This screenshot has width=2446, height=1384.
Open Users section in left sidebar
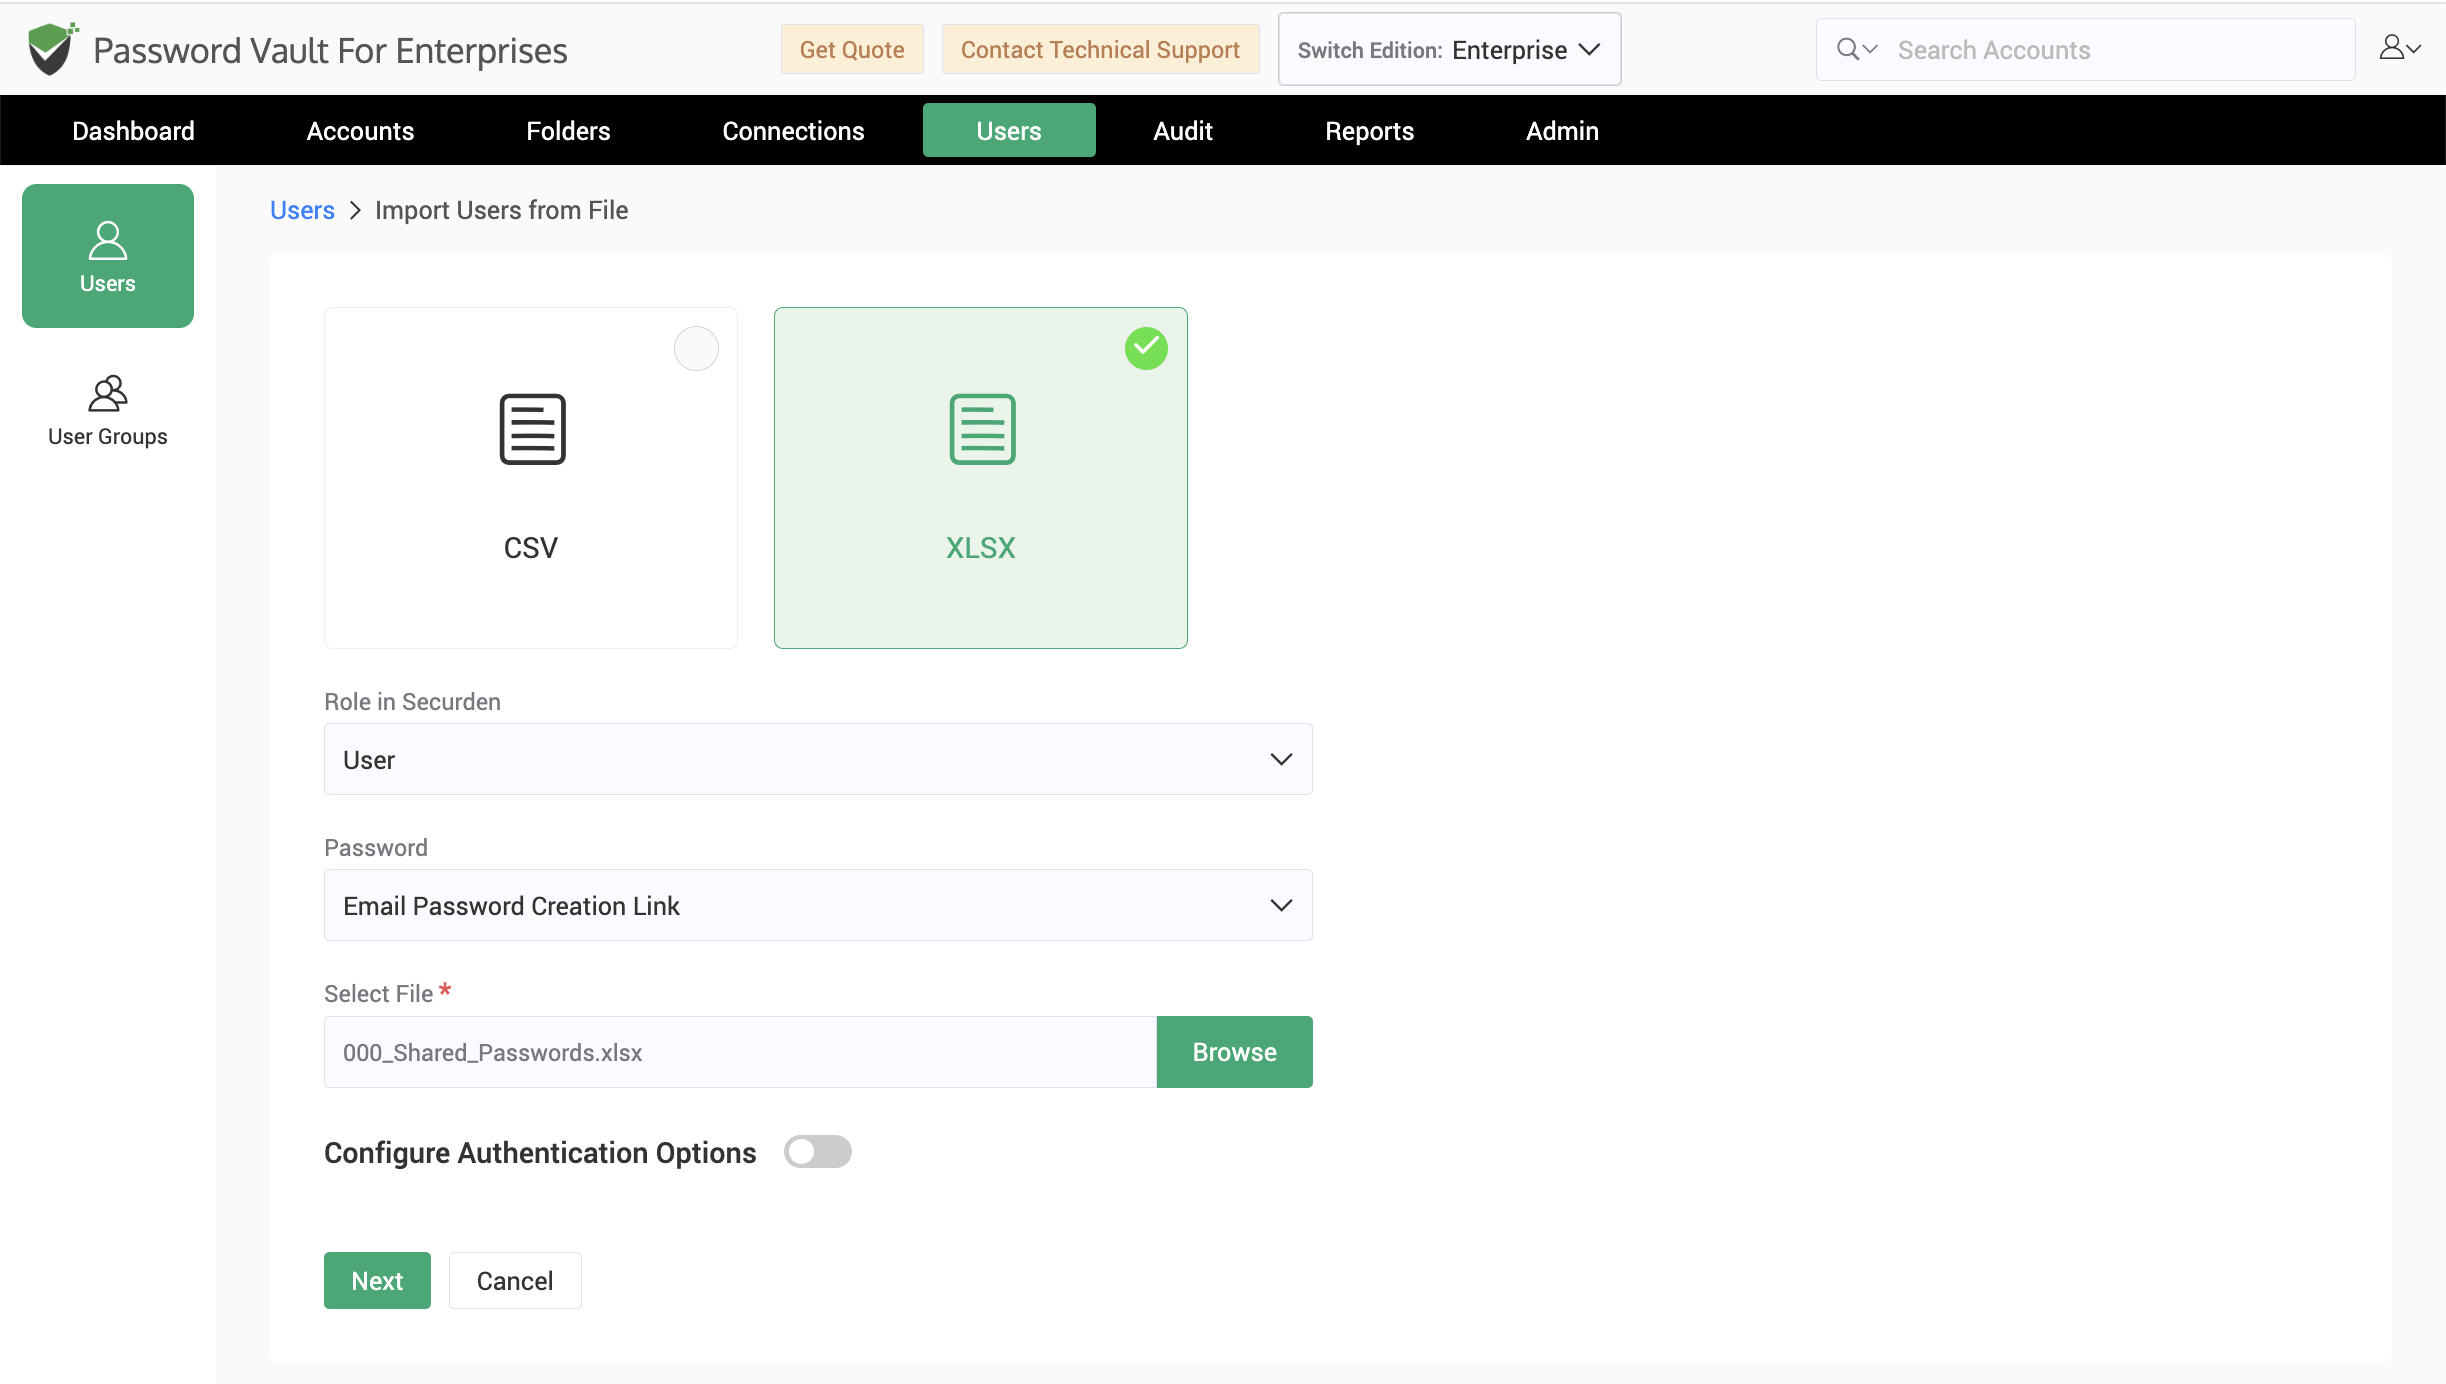tap(108, 256)
